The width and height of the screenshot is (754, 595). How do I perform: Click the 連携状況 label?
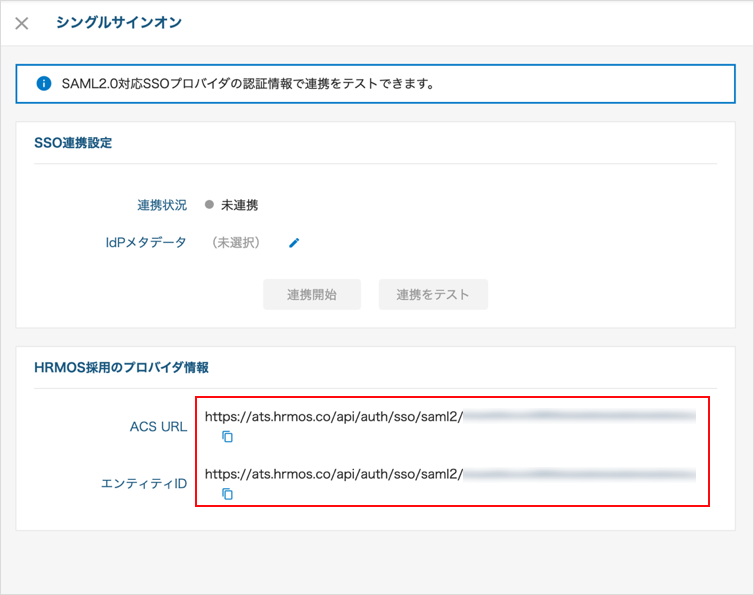162,205
